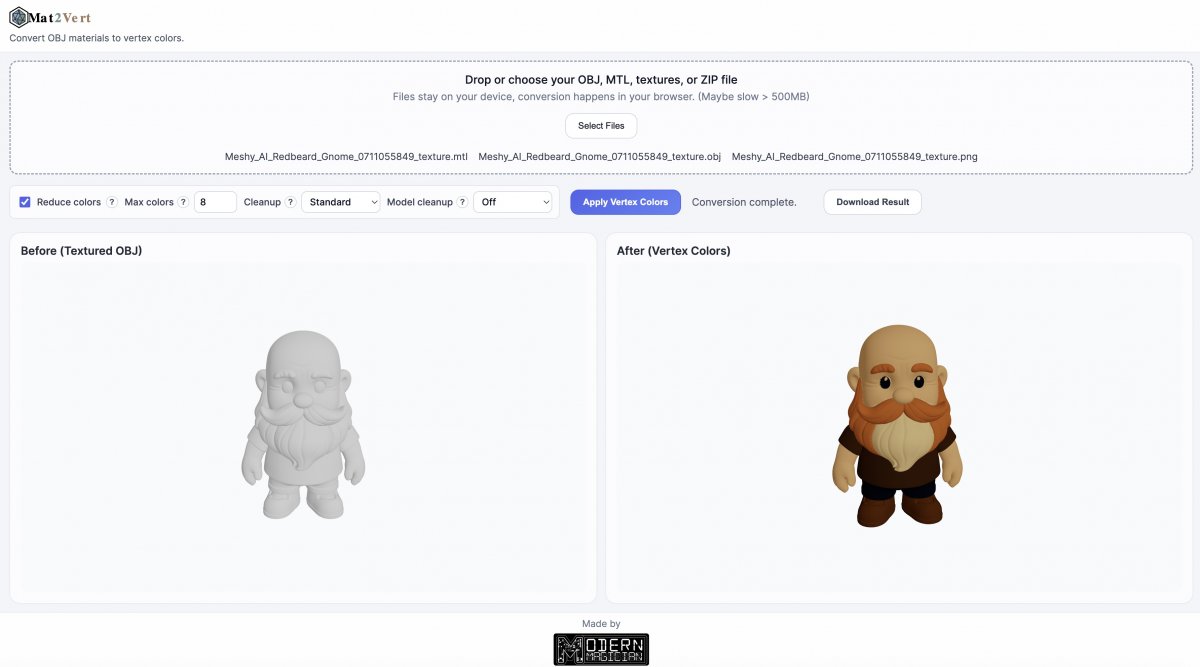This screenshot has width=1200, height=667.
Task: Click Select Files button
Action: (x=601, y=126)
